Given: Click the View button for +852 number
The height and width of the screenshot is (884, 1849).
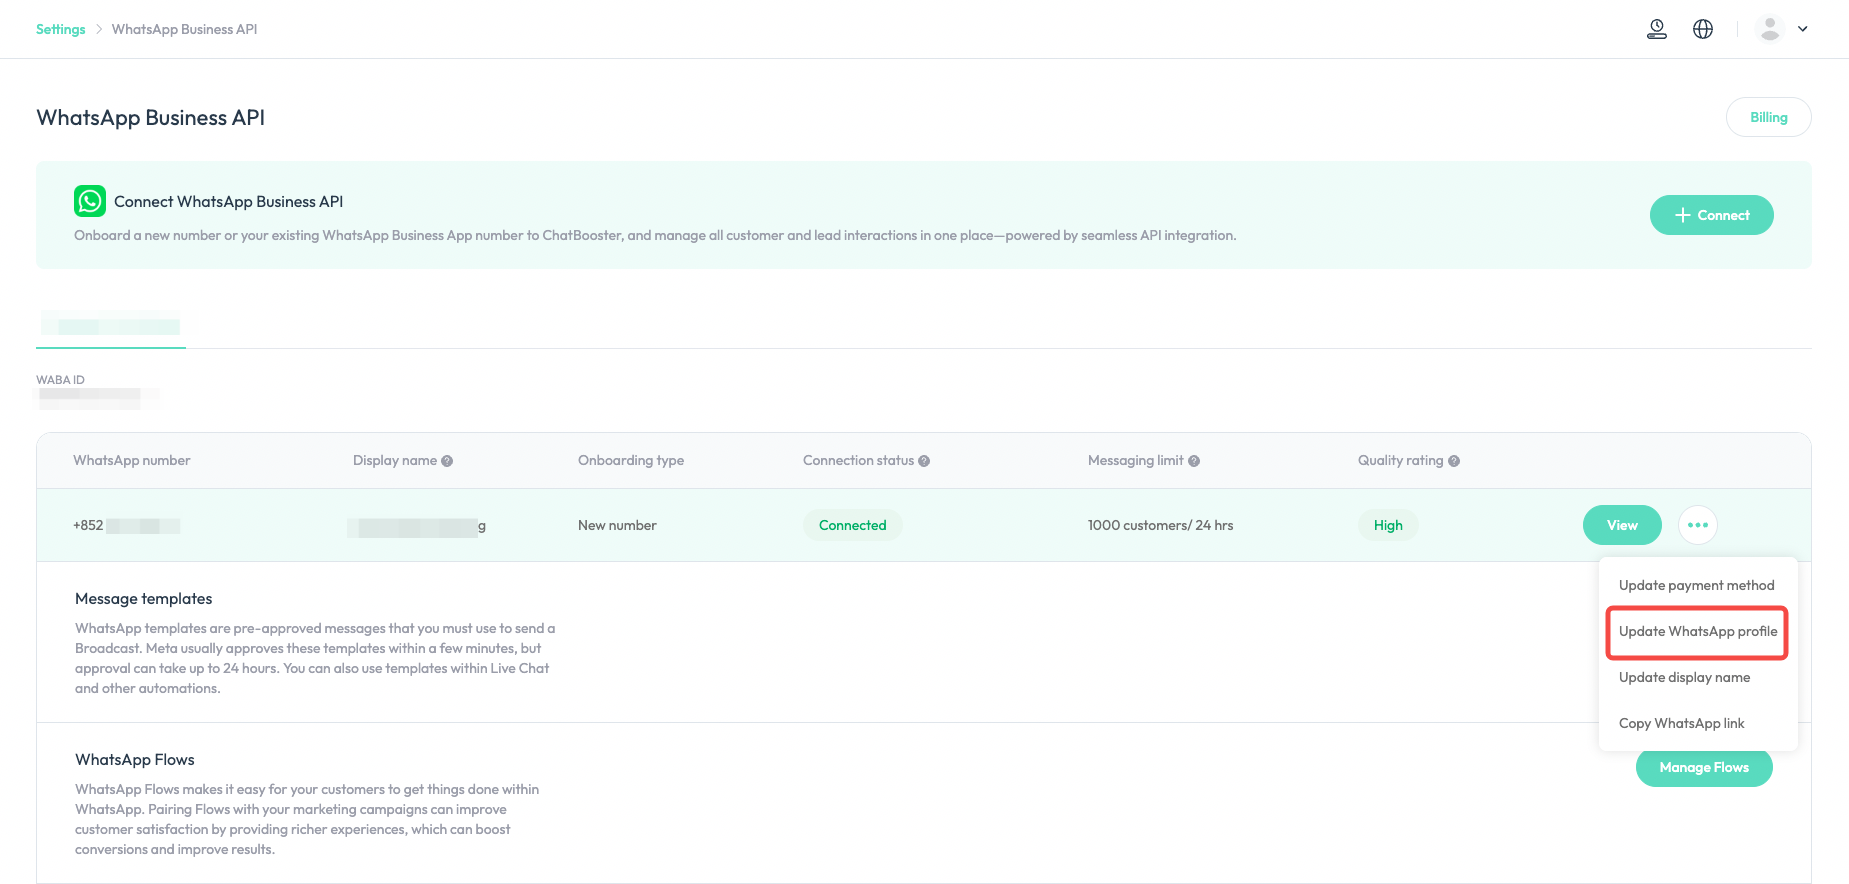Looking at the screenshot, I should coord(1622,525).
